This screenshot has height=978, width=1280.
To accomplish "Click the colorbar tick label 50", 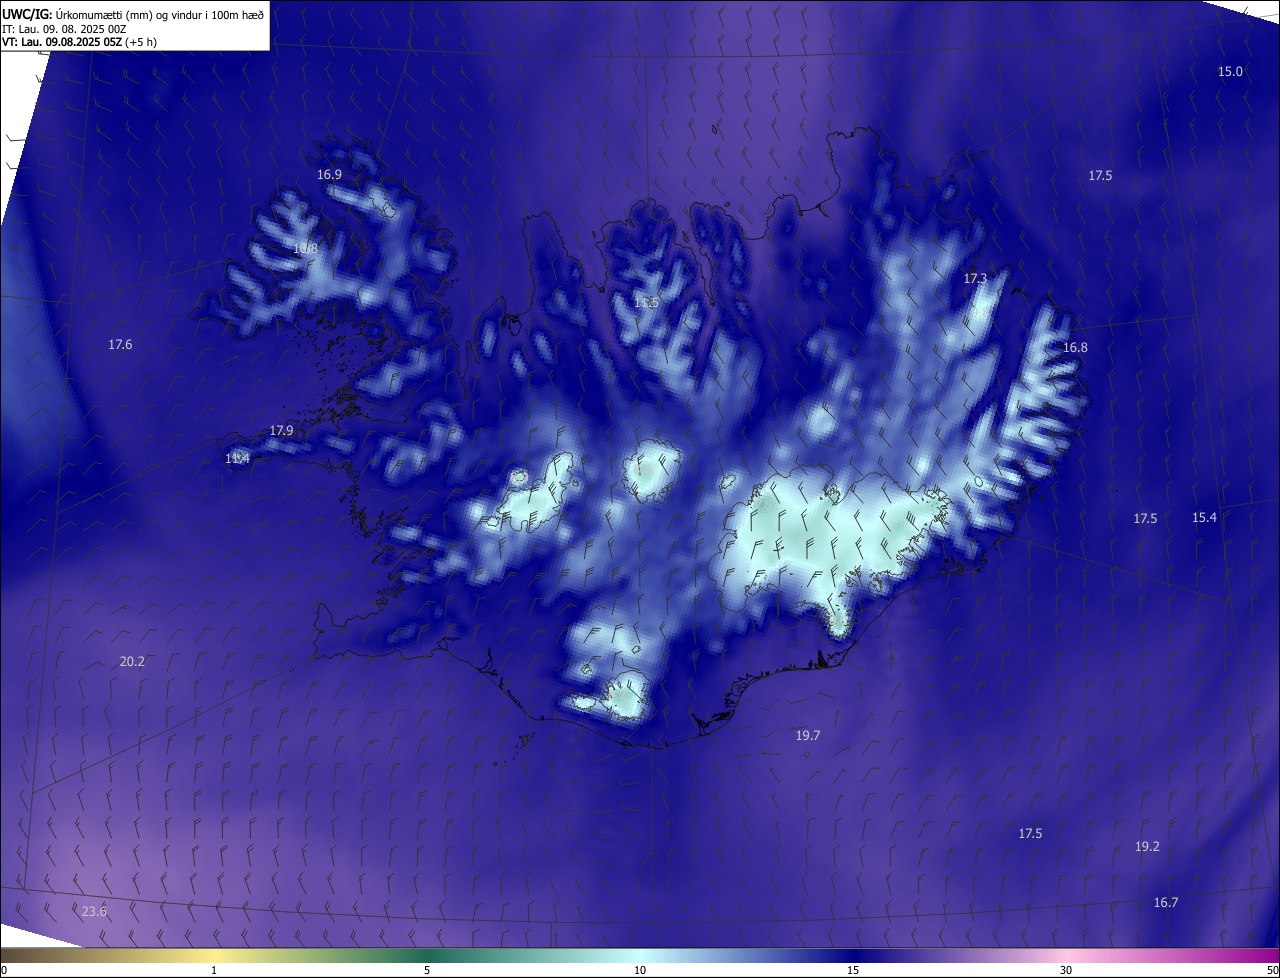I will pos(1272,970).
